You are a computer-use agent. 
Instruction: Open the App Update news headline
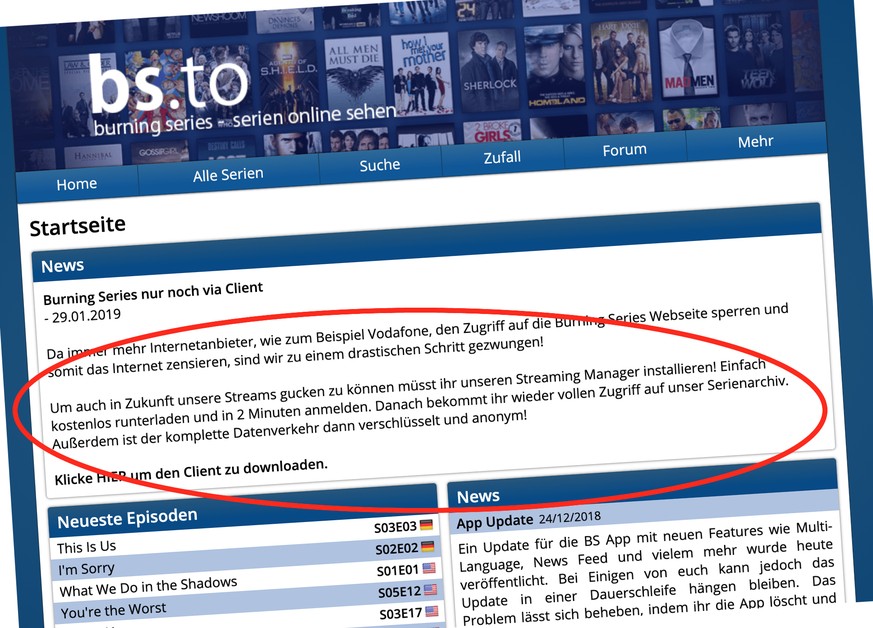click(x=495, y=522)
